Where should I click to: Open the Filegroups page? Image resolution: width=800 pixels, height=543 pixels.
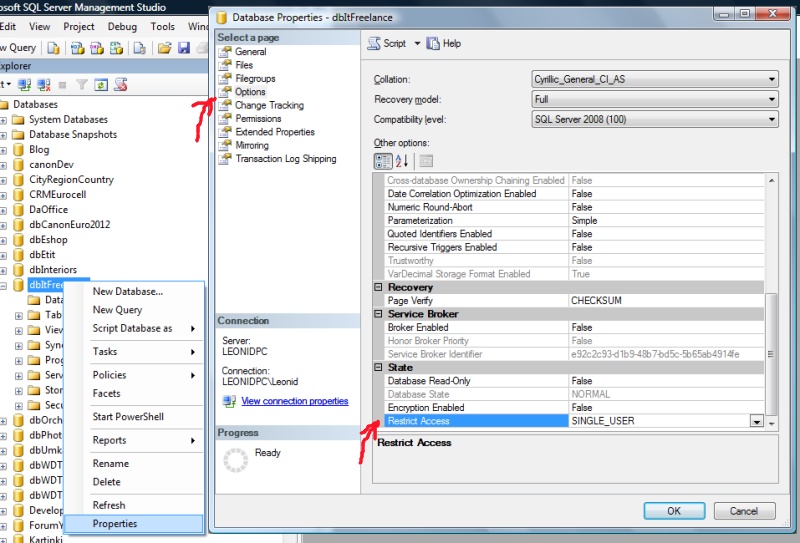(x=255, y=78)
